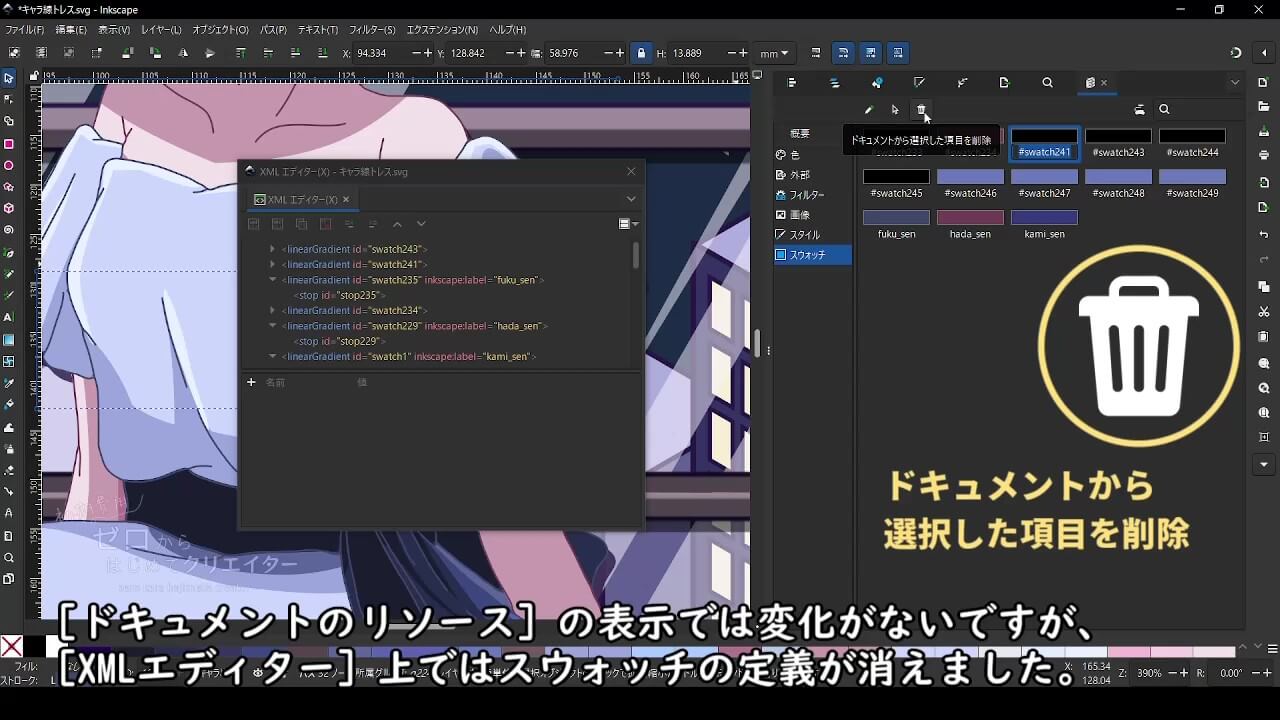Close the XML Editor tab
Screen dimensions: 1280x720
(346, 200)
